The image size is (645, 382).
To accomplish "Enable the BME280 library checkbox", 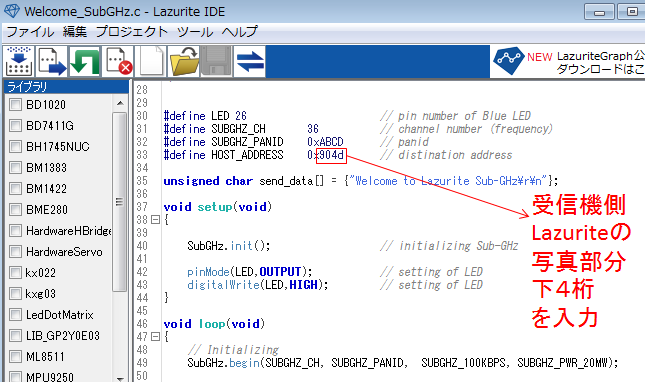I will 15,209.
